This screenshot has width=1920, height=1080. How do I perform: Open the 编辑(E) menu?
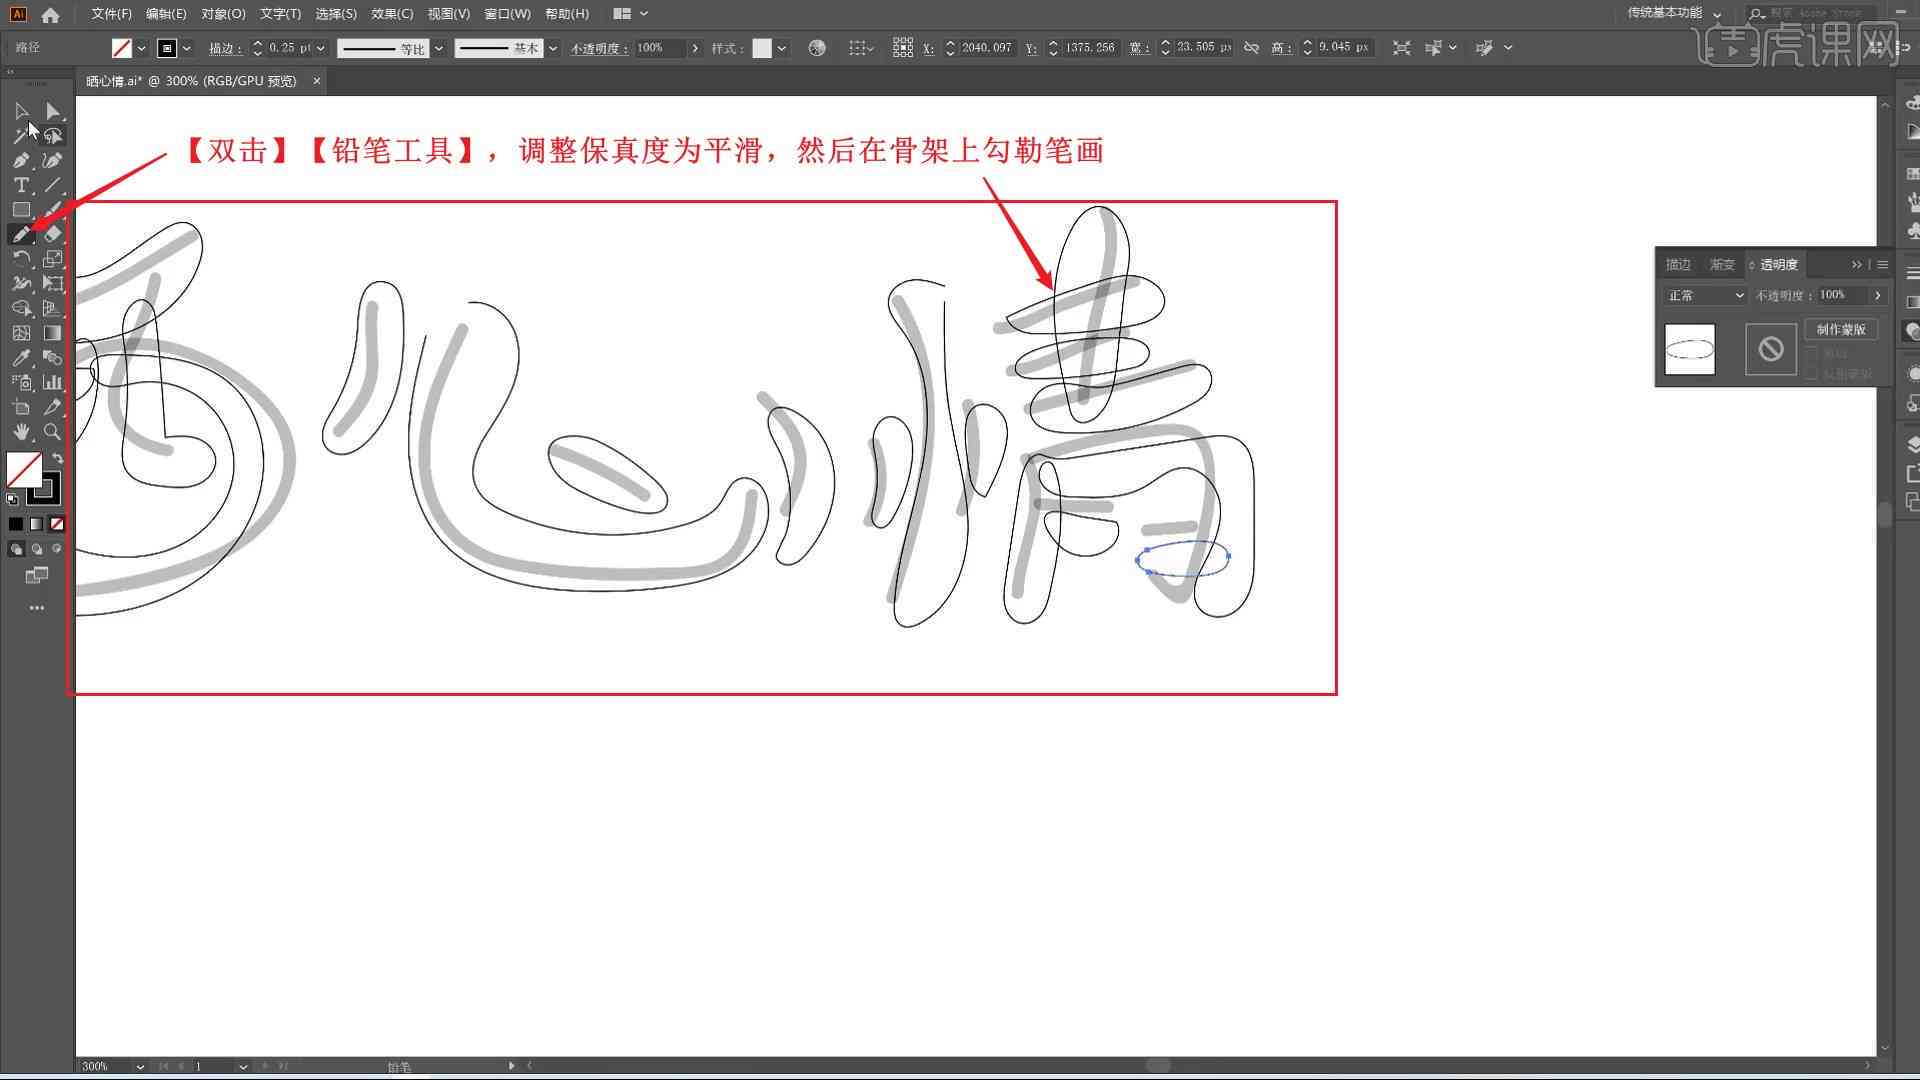(x=166, y=14)
